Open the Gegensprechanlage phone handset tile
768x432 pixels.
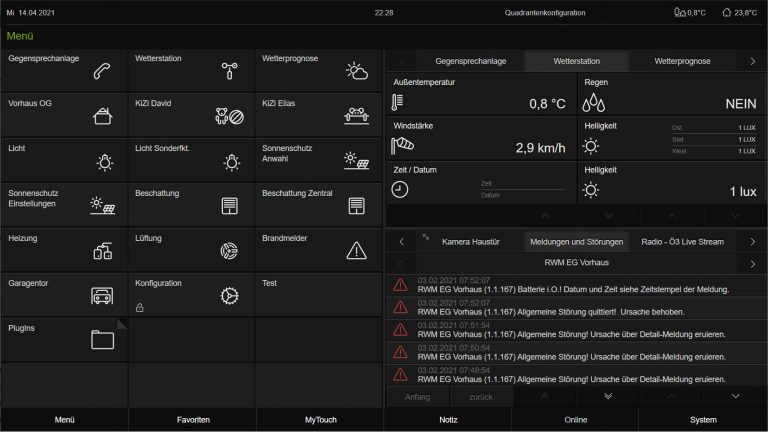coord(101,71)
